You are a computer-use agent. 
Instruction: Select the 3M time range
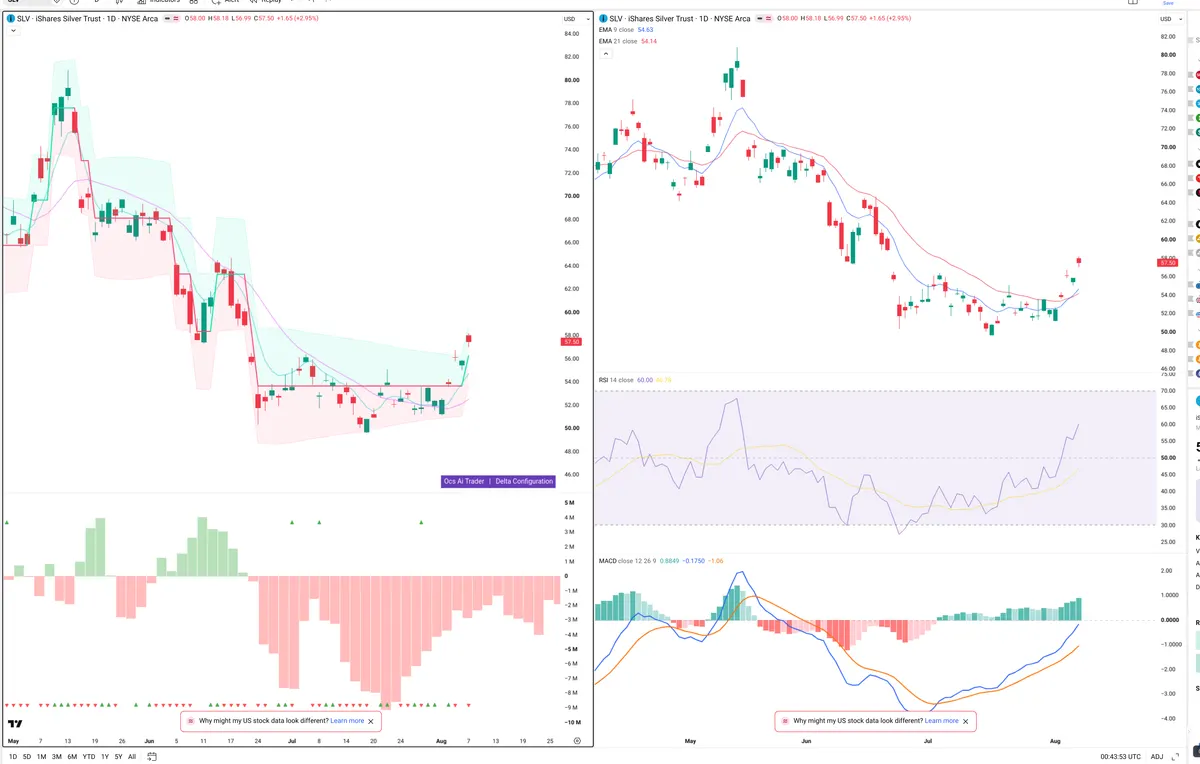click(x=56, y=756)
